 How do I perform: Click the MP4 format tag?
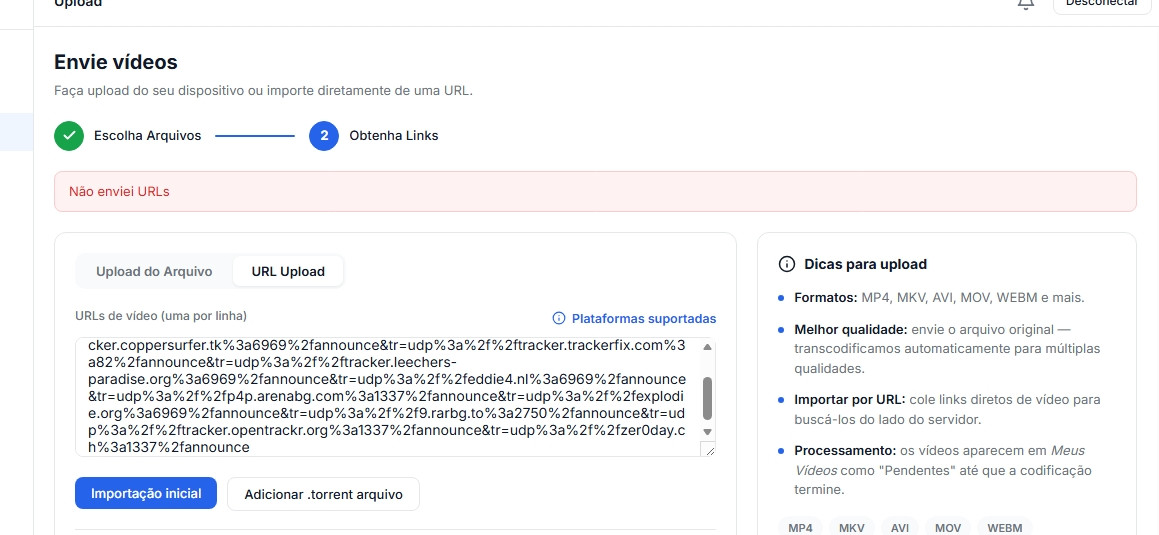click(800, 528)
